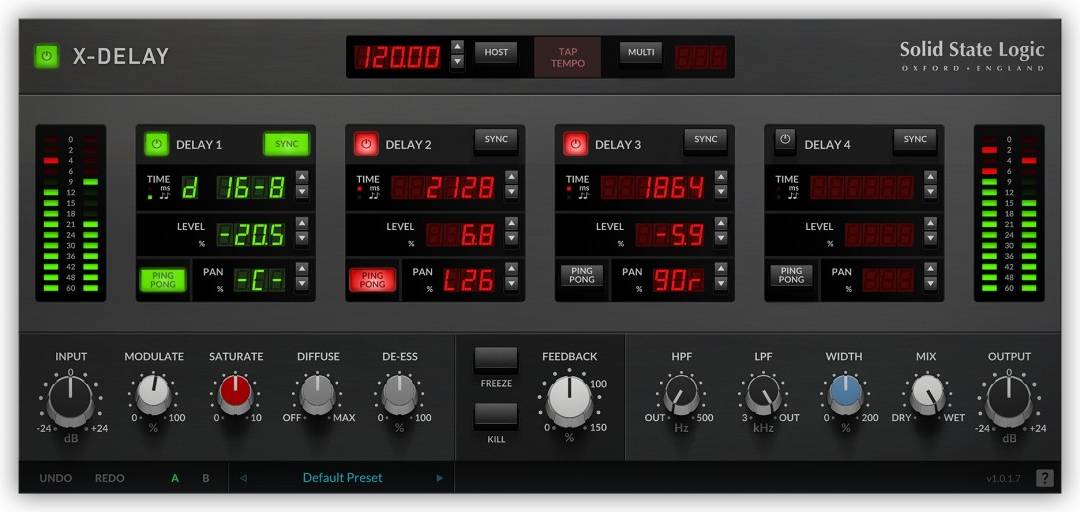Toggle Delay 3 power button
Viewport: 1080px width, 512px height.
576,145
